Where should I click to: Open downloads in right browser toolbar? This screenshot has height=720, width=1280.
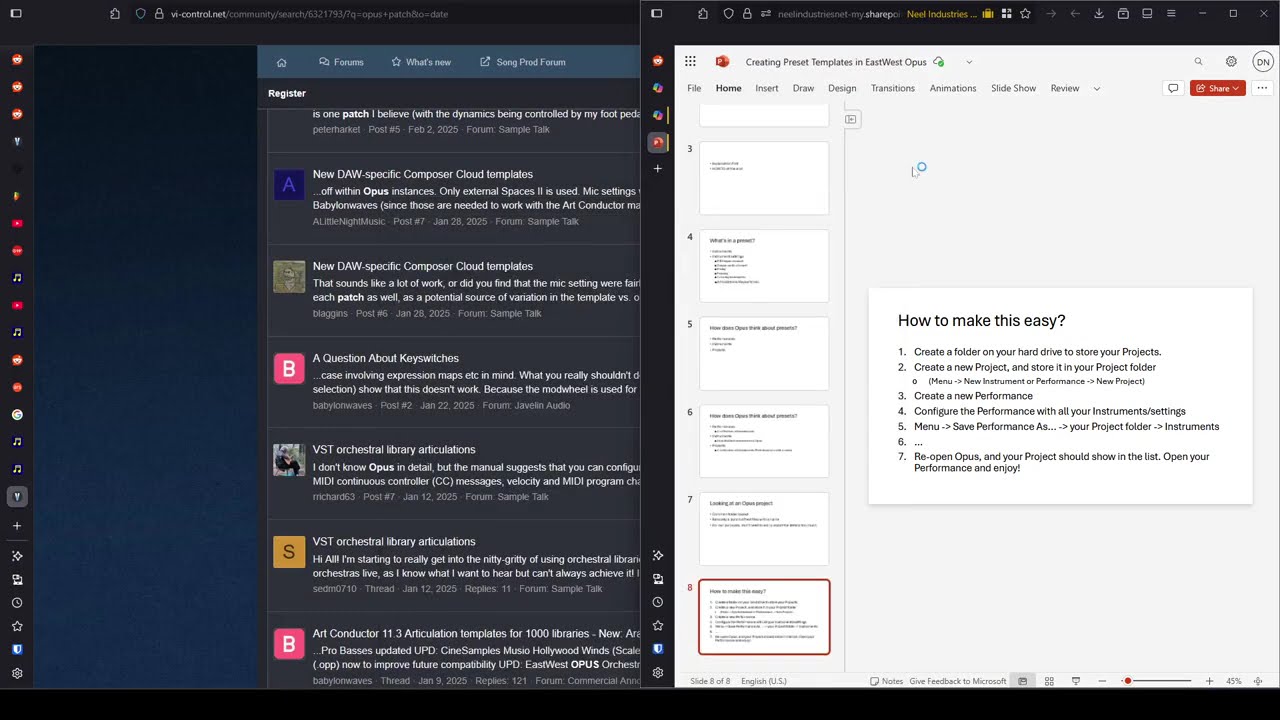tap(1099, 14)
